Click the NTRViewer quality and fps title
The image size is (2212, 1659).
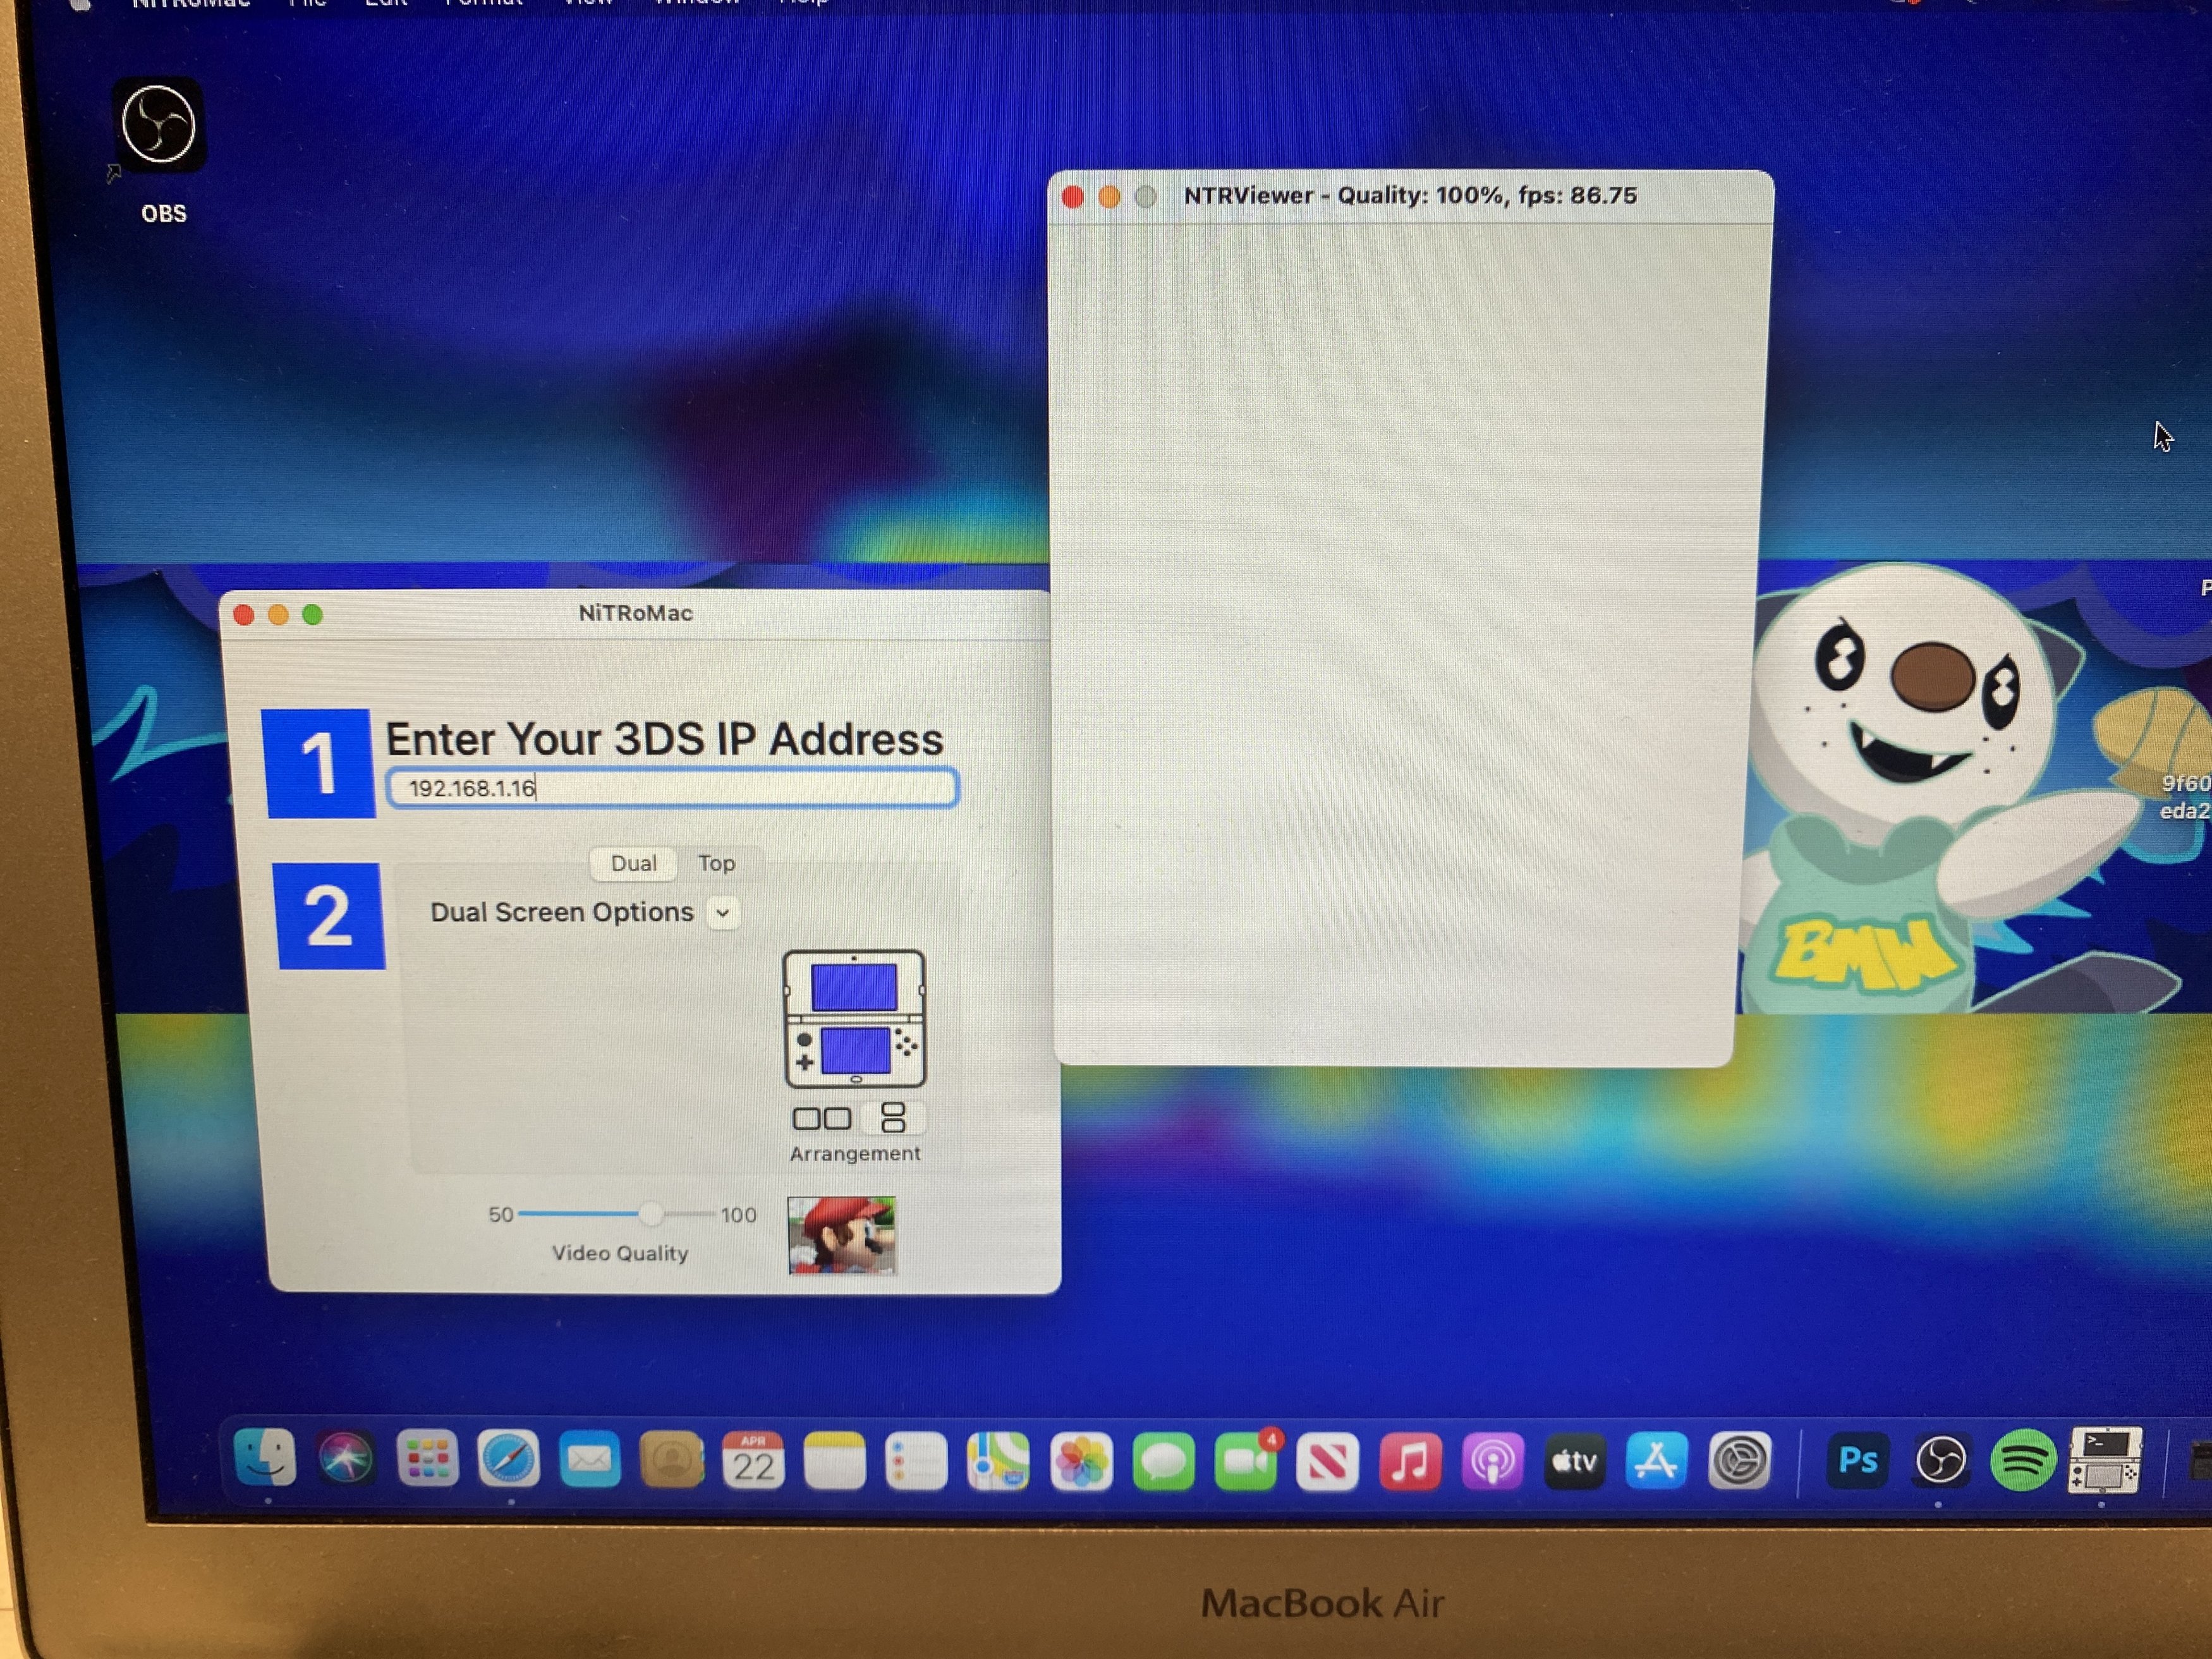[1410, 196]
